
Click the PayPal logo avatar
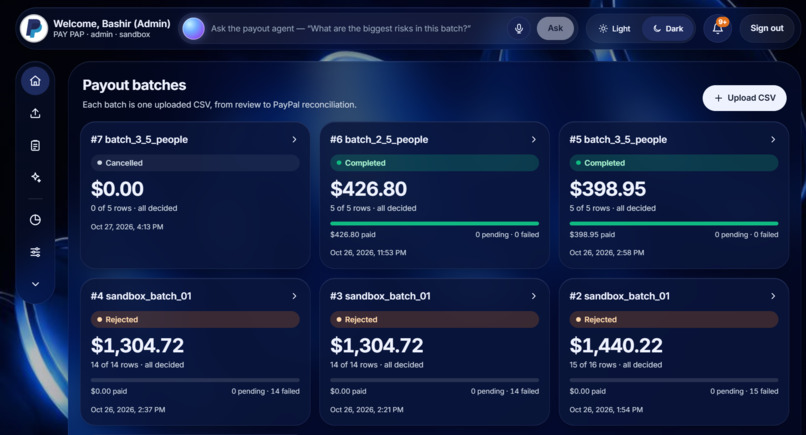(34, 28)
